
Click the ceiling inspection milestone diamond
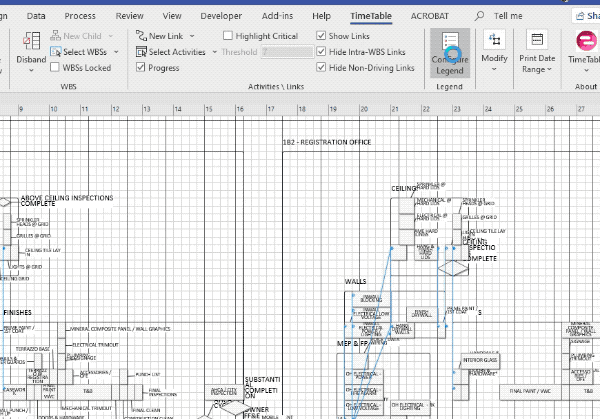453,268
